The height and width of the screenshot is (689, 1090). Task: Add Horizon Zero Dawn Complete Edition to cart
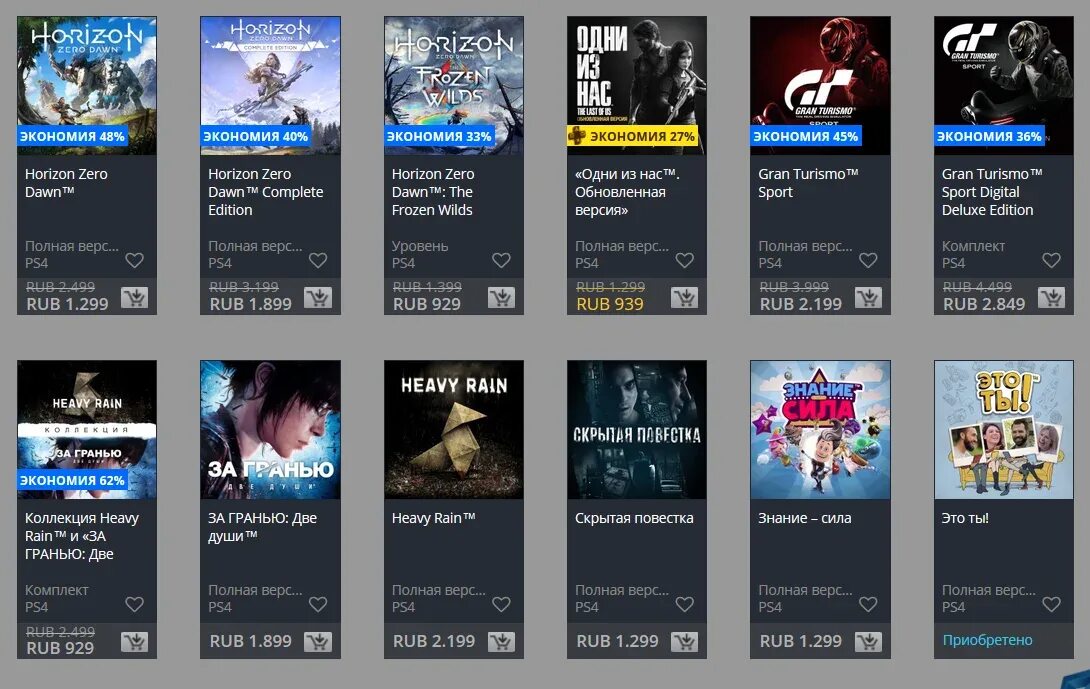[318, 298]
